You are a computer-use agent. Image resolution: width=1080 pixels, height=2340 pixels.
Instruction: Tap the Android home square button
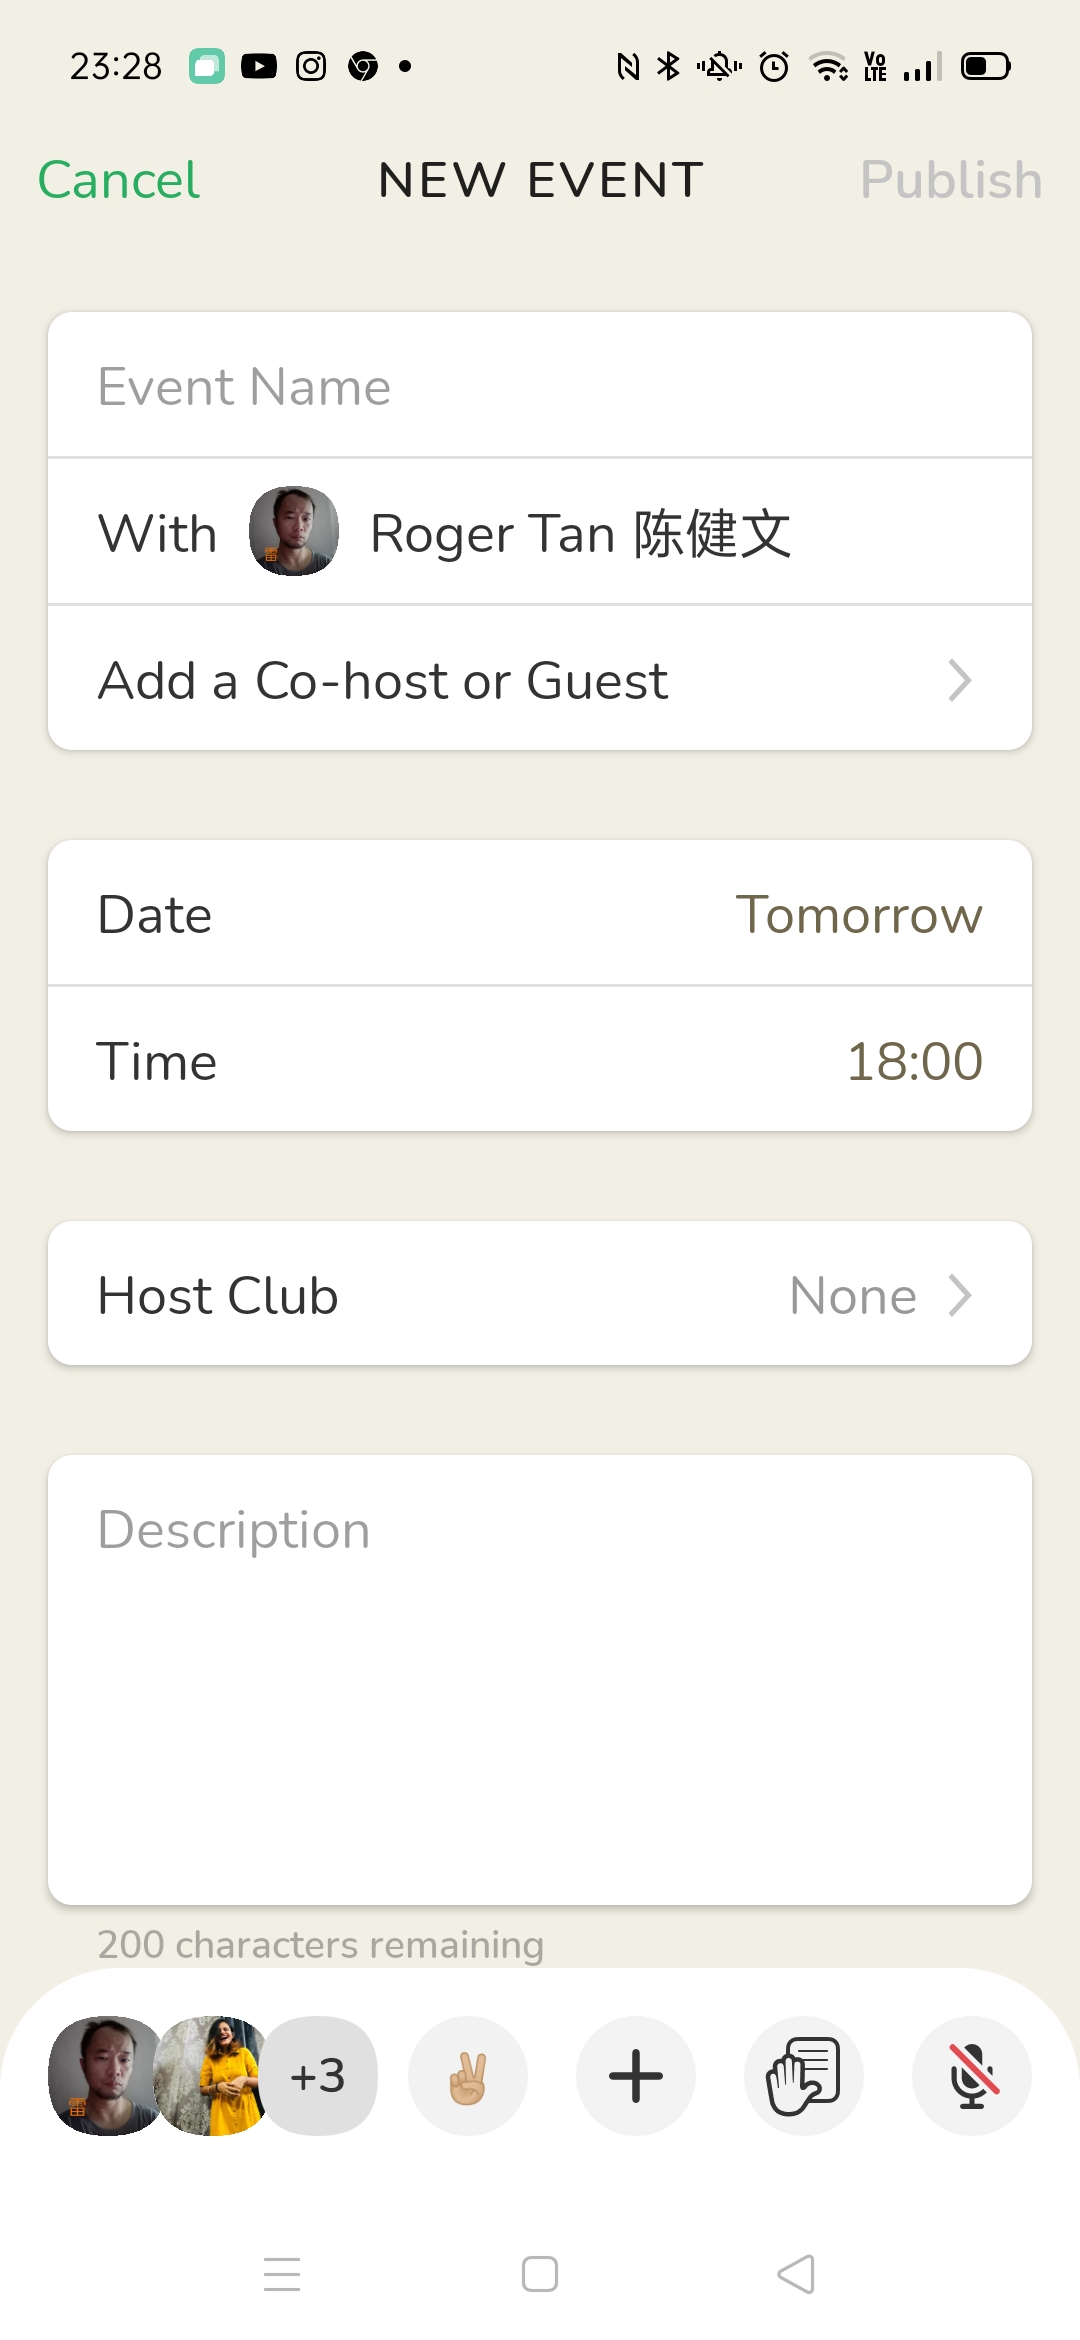click(x=540, y=2274)
